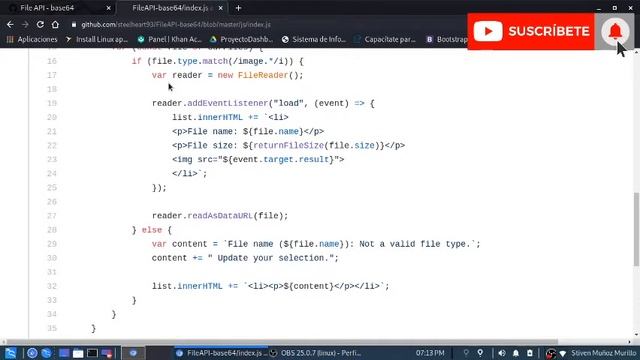Click addEventListener on line 19

(227, 103)
